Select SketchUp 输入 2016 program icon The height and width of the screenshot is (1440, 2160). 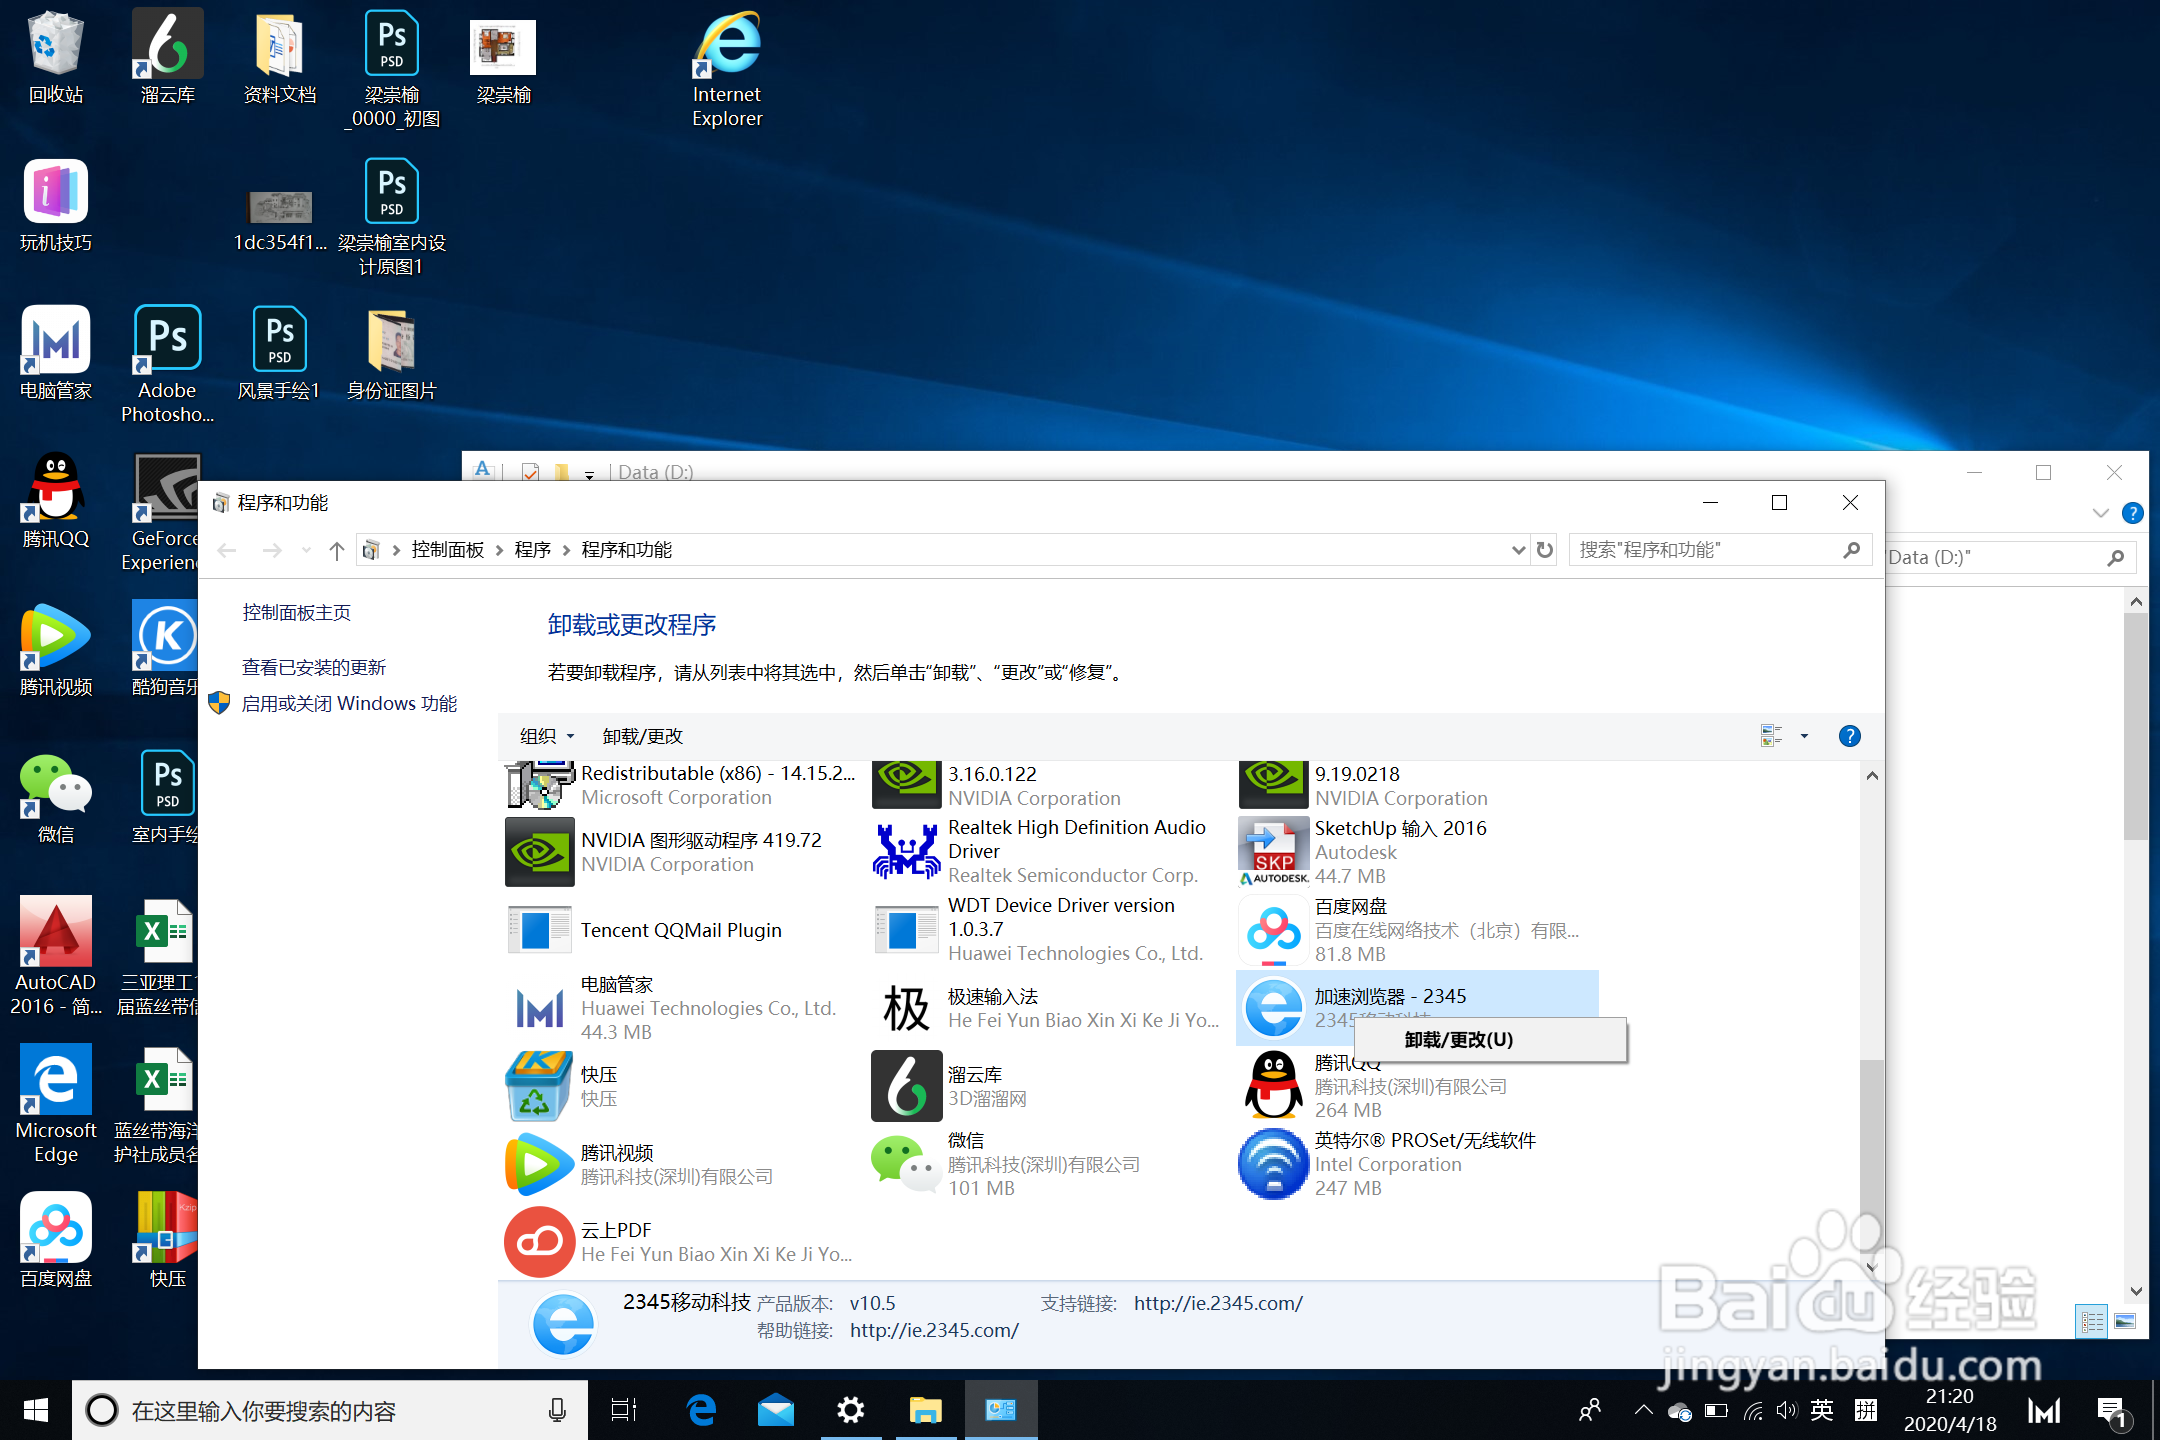click(1274, 852)
